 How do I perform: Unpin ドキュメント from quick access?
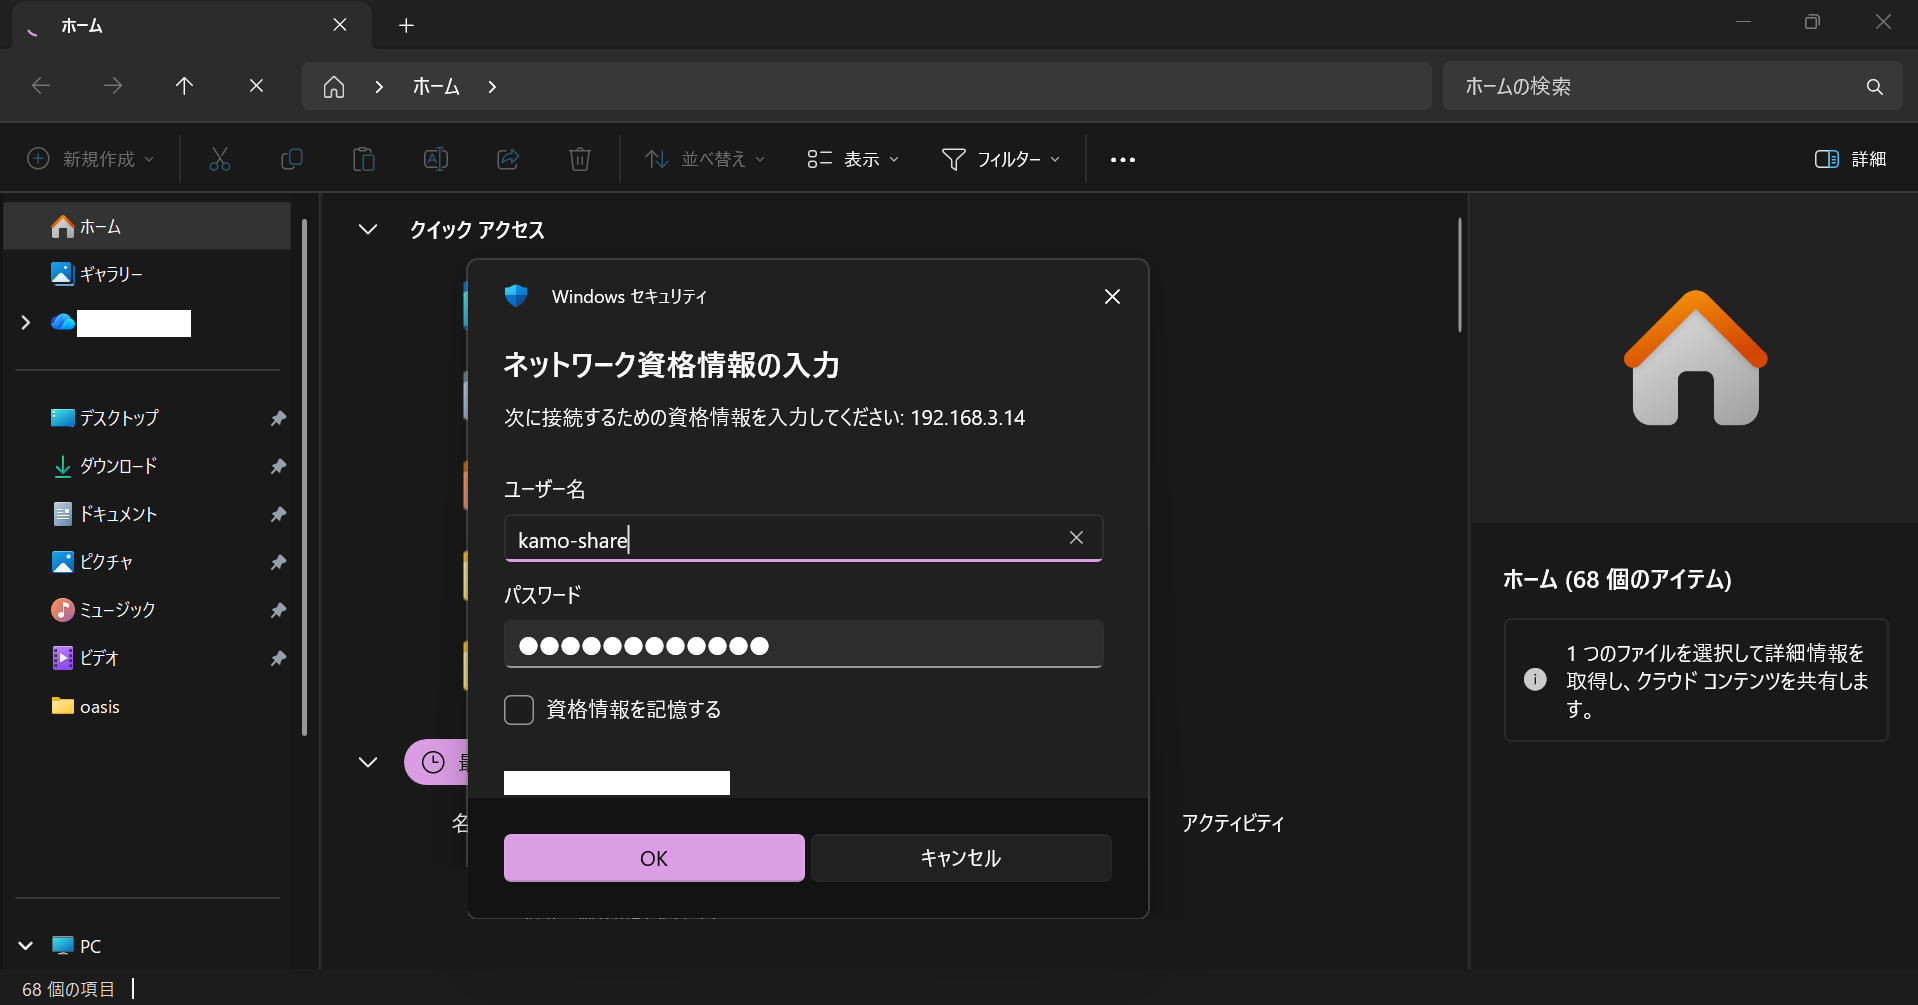277,513
